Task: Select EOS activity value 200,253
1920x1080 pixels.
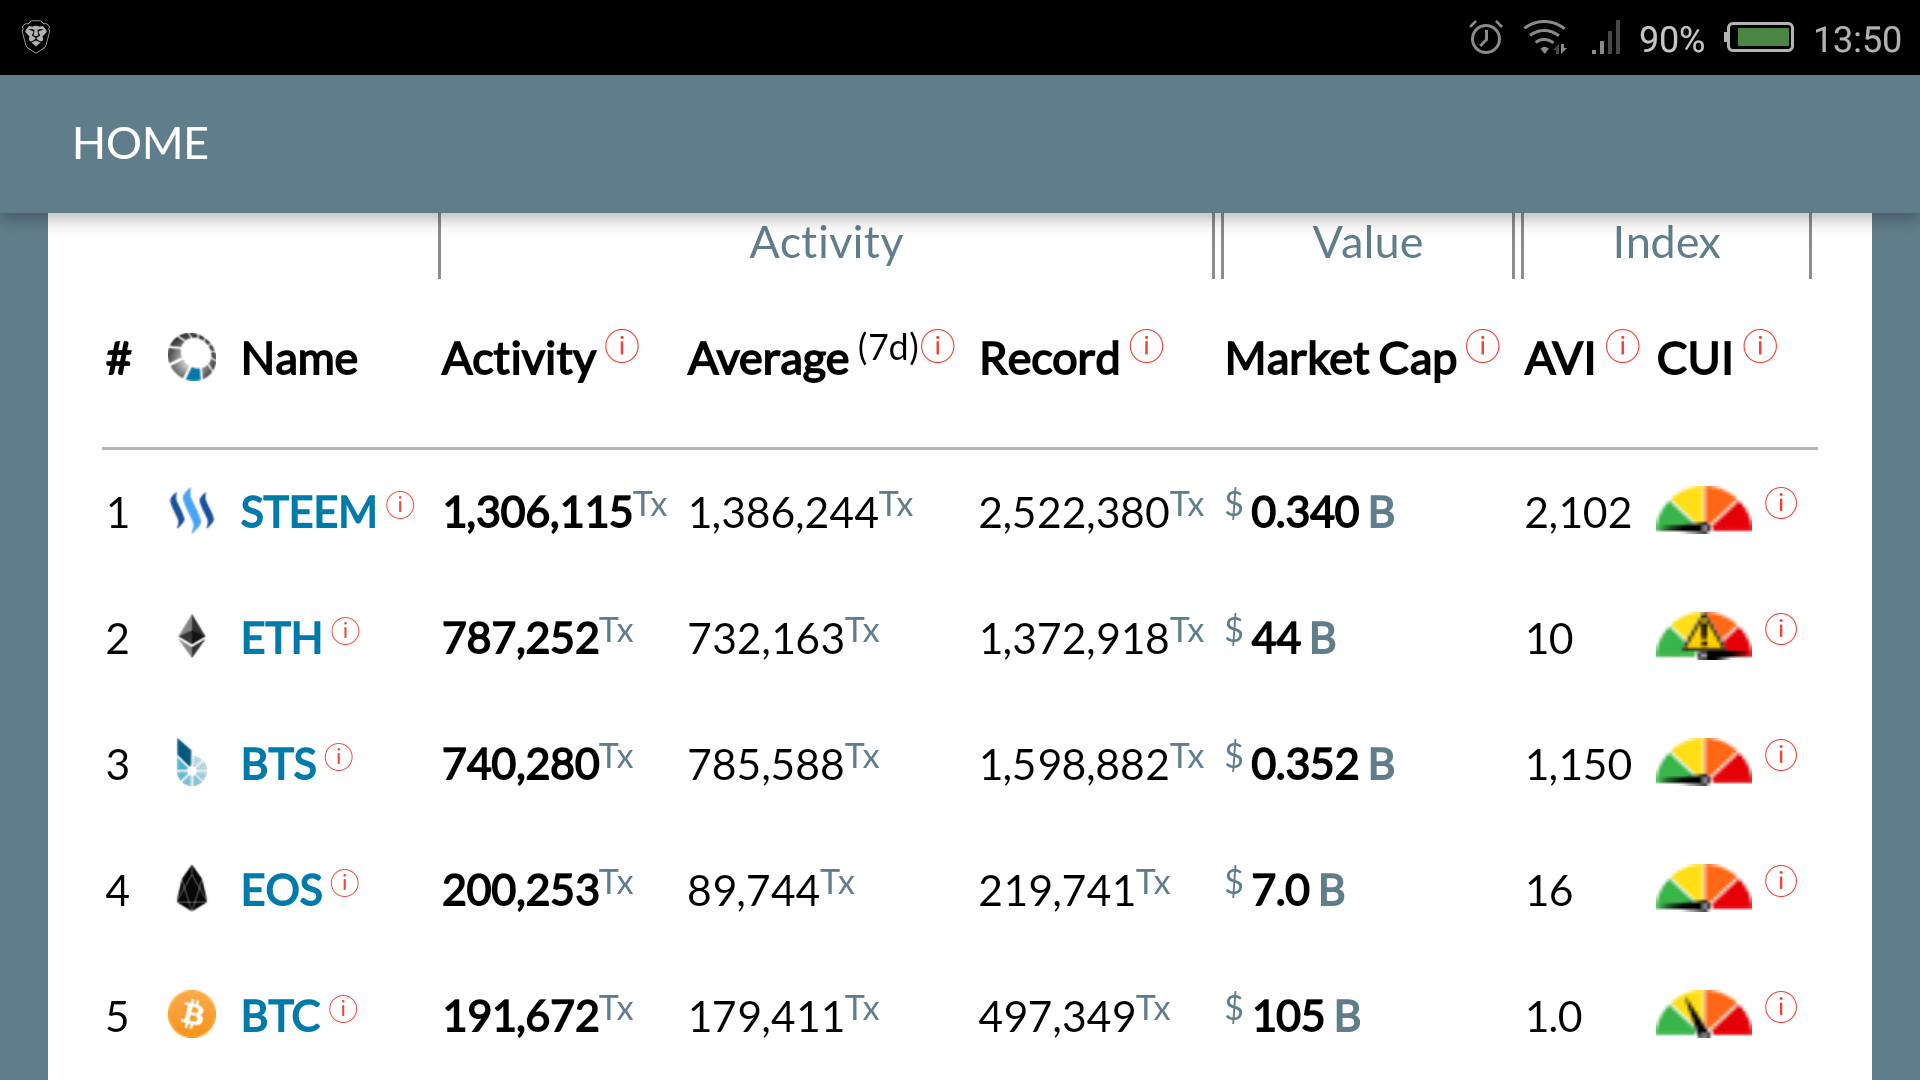Action: [520, 891]
